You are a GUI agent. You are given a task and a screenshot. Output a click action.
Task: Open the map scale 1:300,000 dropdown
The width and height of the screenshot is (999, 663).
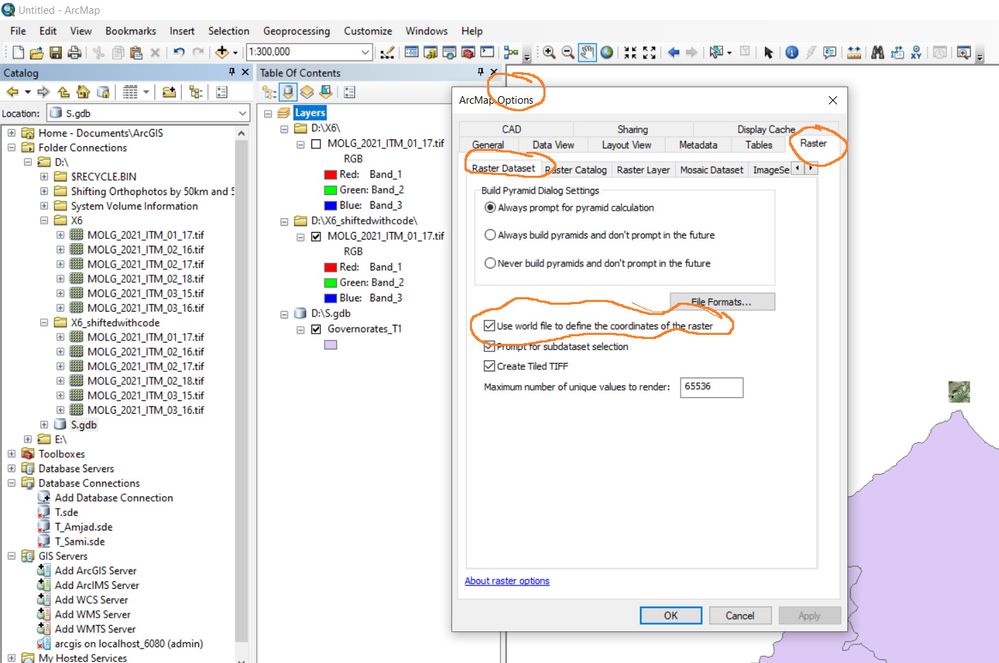pos(365,52)
